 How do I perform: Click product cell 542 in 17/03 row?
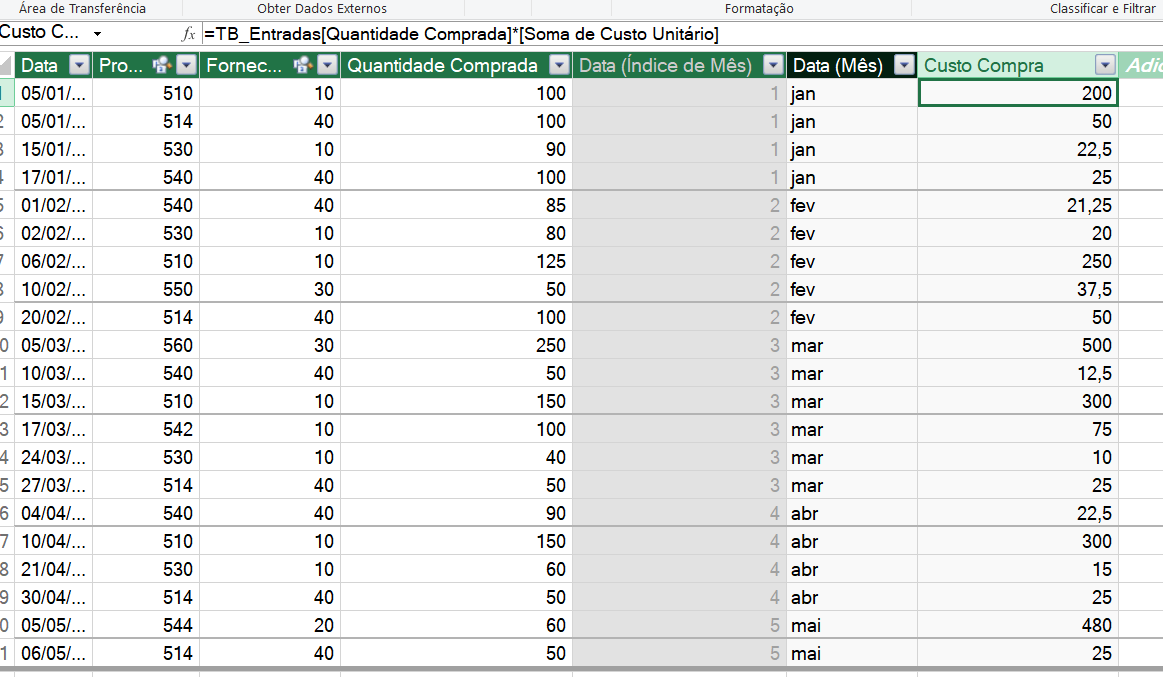146,429
